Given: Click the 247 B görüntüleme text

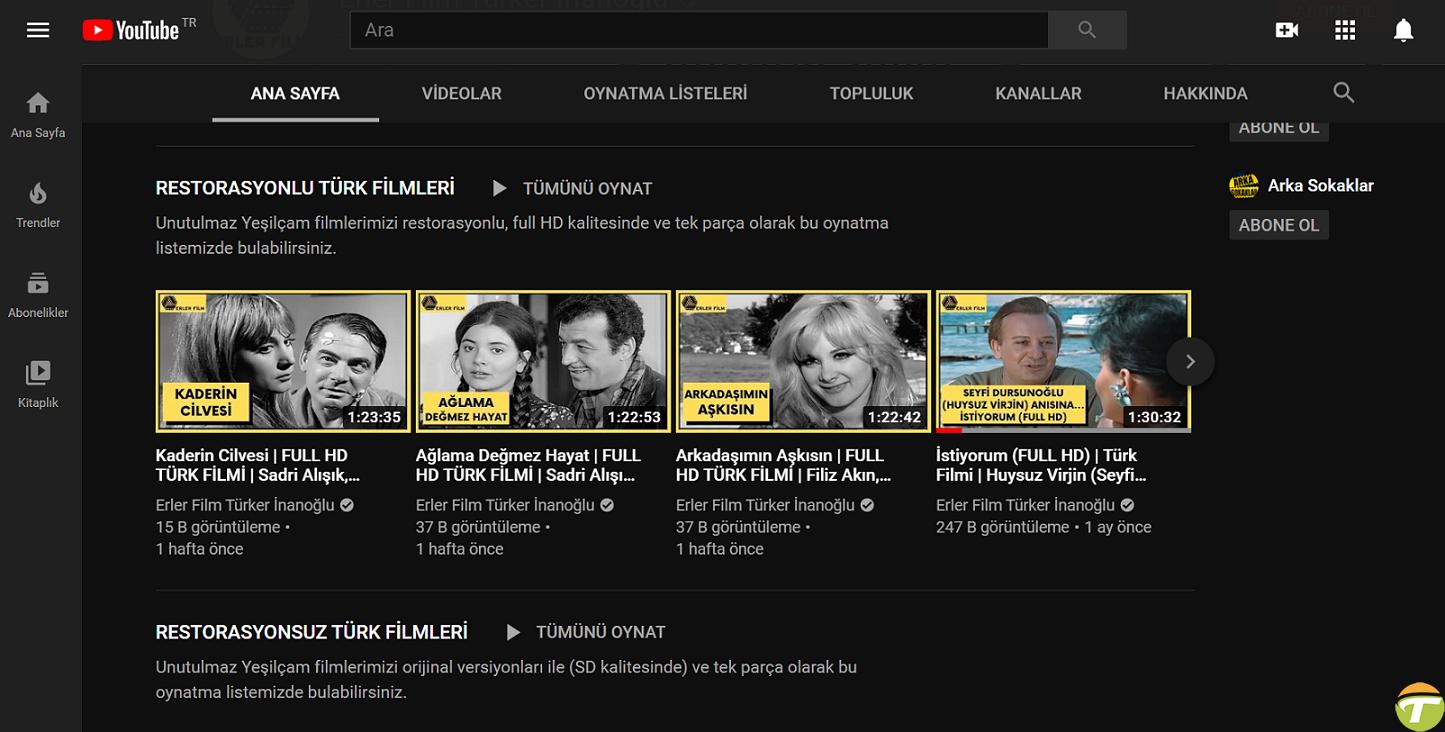Looking at the screenshot, I should tap(1003, 527).
